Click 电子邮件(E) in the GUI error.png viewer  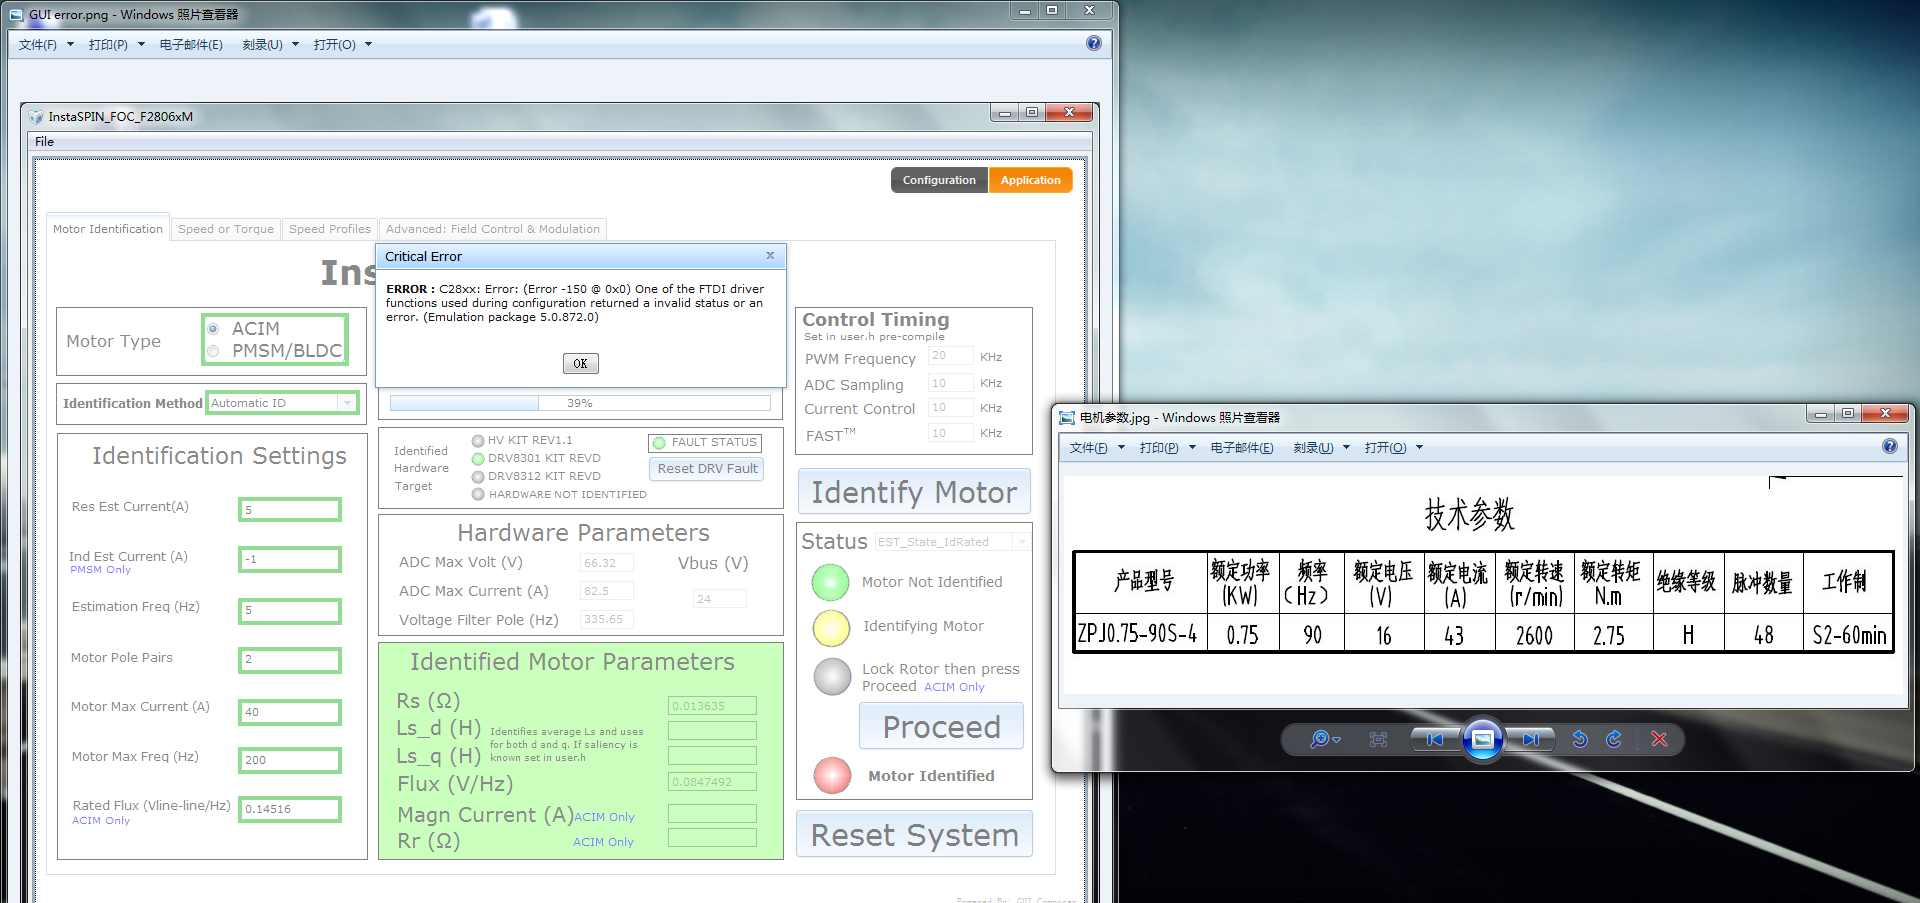pyautogui.click(x=191, y=45)
